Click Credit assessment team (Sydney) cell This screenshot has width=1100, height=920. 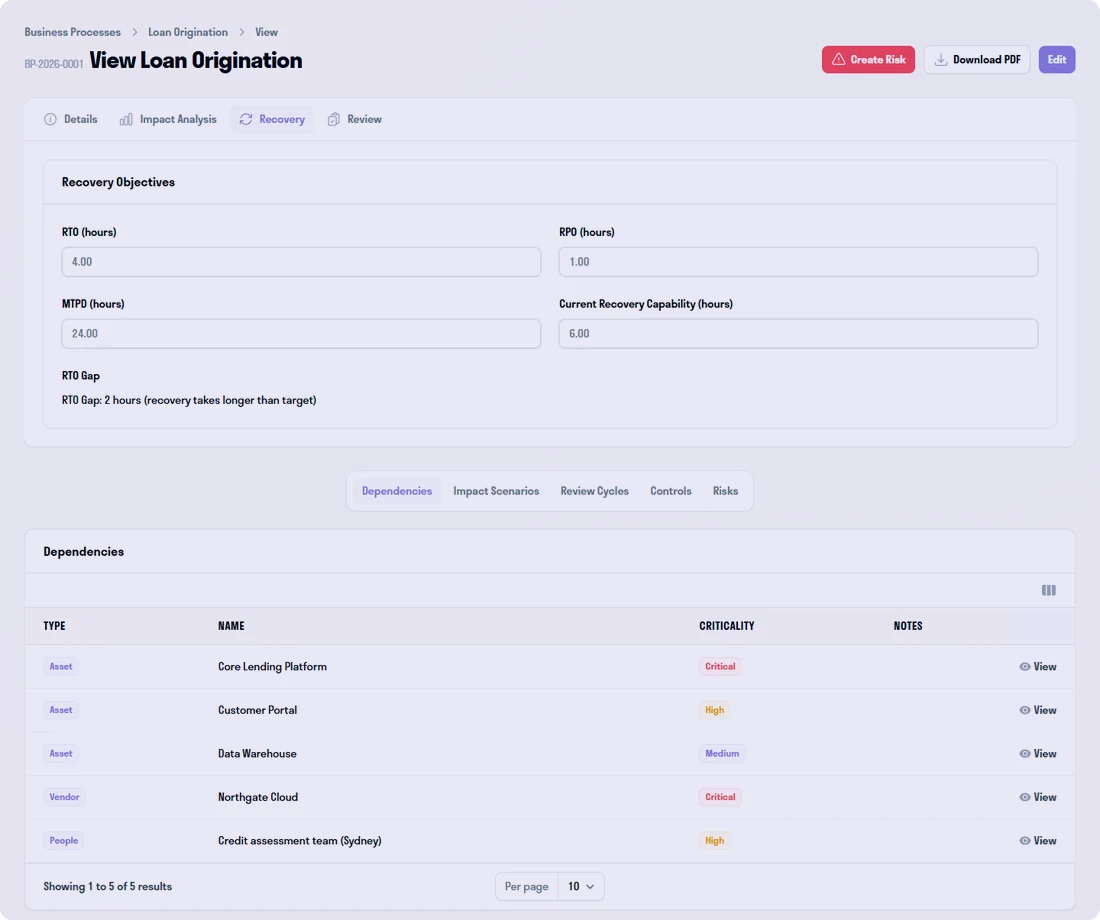click(x=300, y=841)
